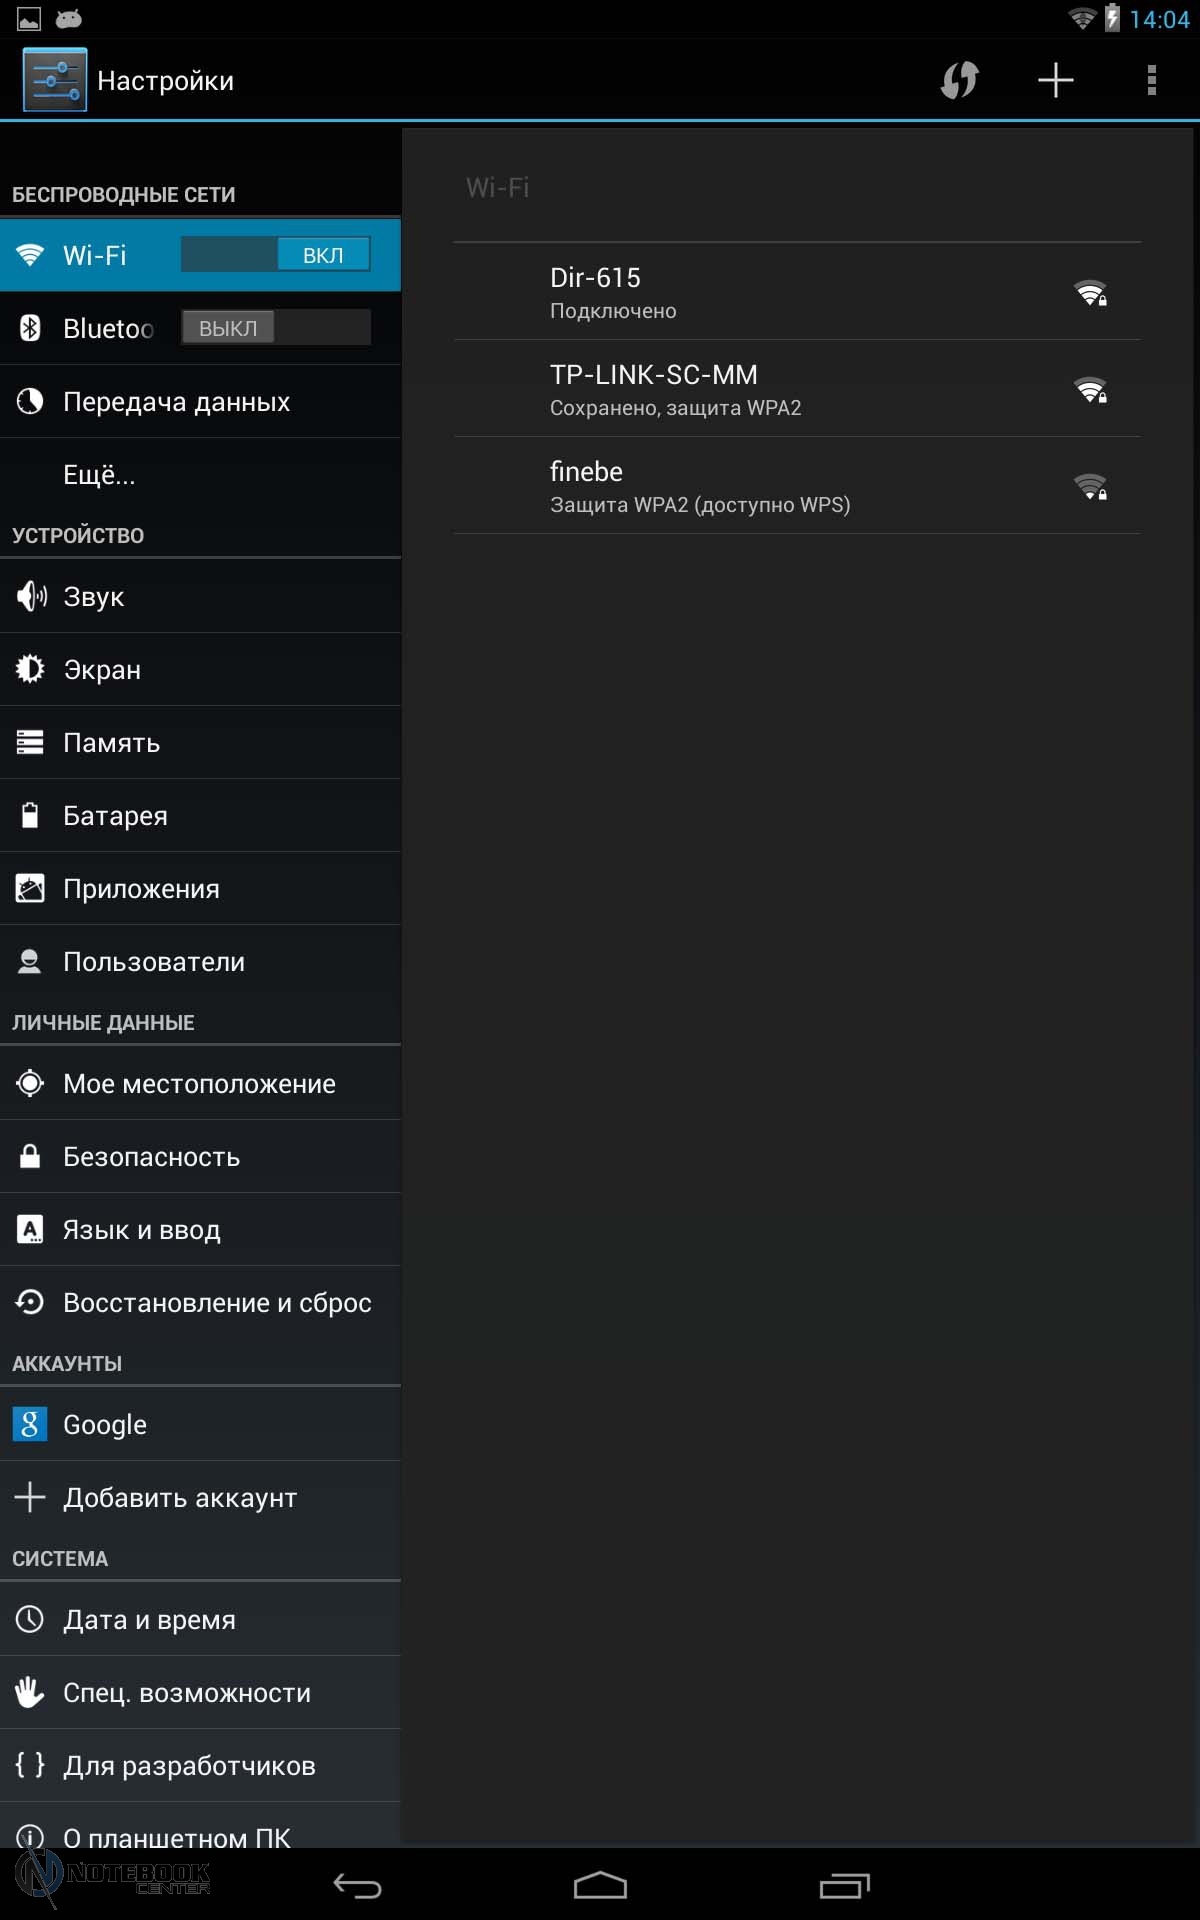Tap the signal icon for Dir-615
Screen dimensions: 1200x1920
click(x=1090, y=293)
